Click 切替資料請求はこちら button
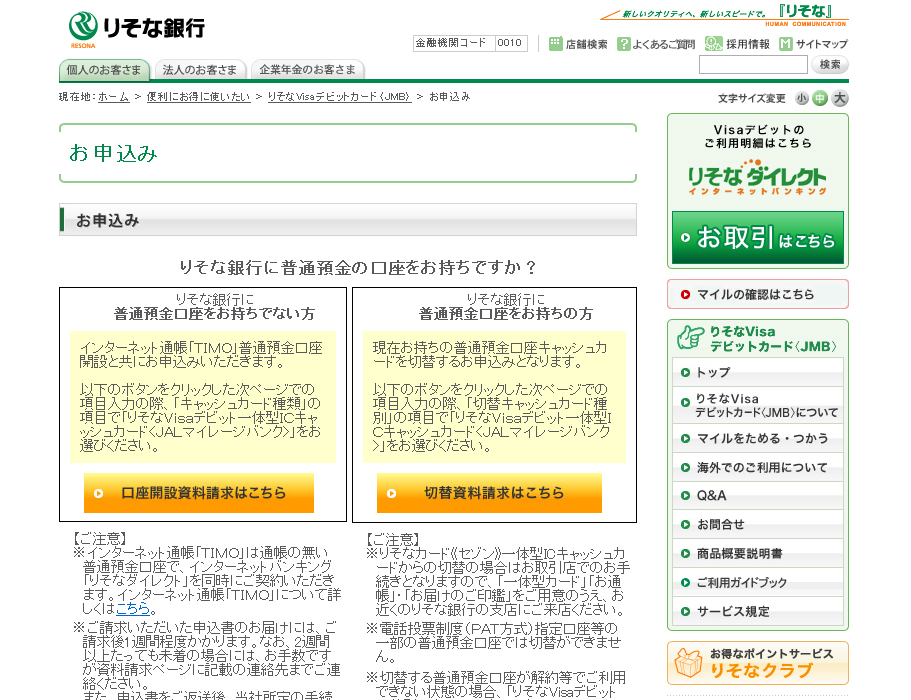This screenshot has height=700, width=911. (x=489, y=493)
